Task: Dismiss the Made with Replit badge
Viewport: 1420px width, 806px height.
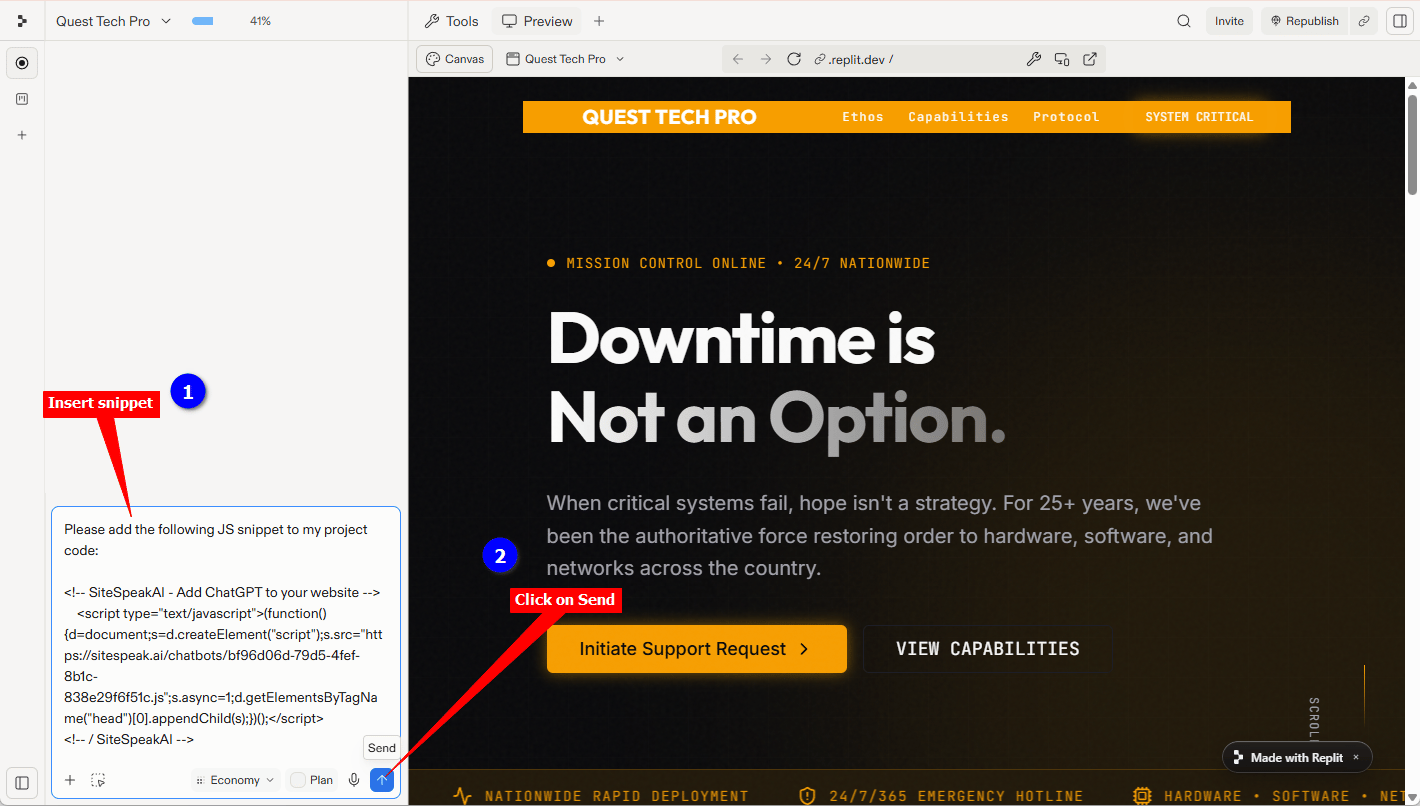Action: [1356, 757]
